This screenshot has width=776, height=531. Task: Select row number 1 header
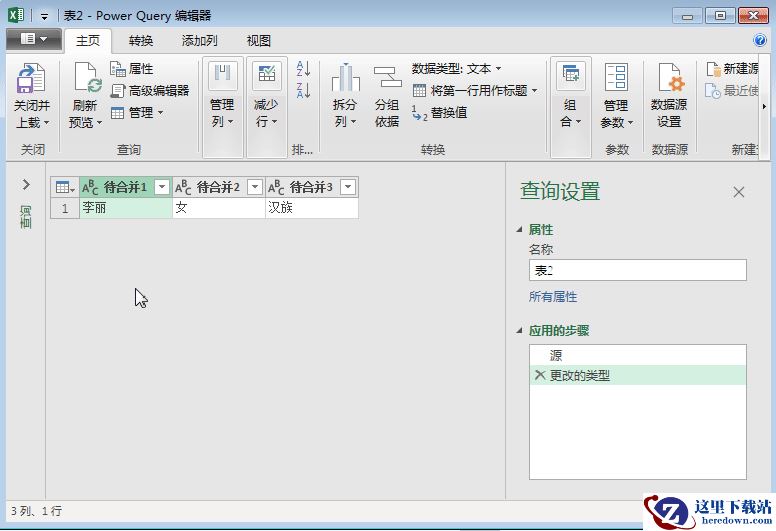pyautogui.click(x=65, y=208)
